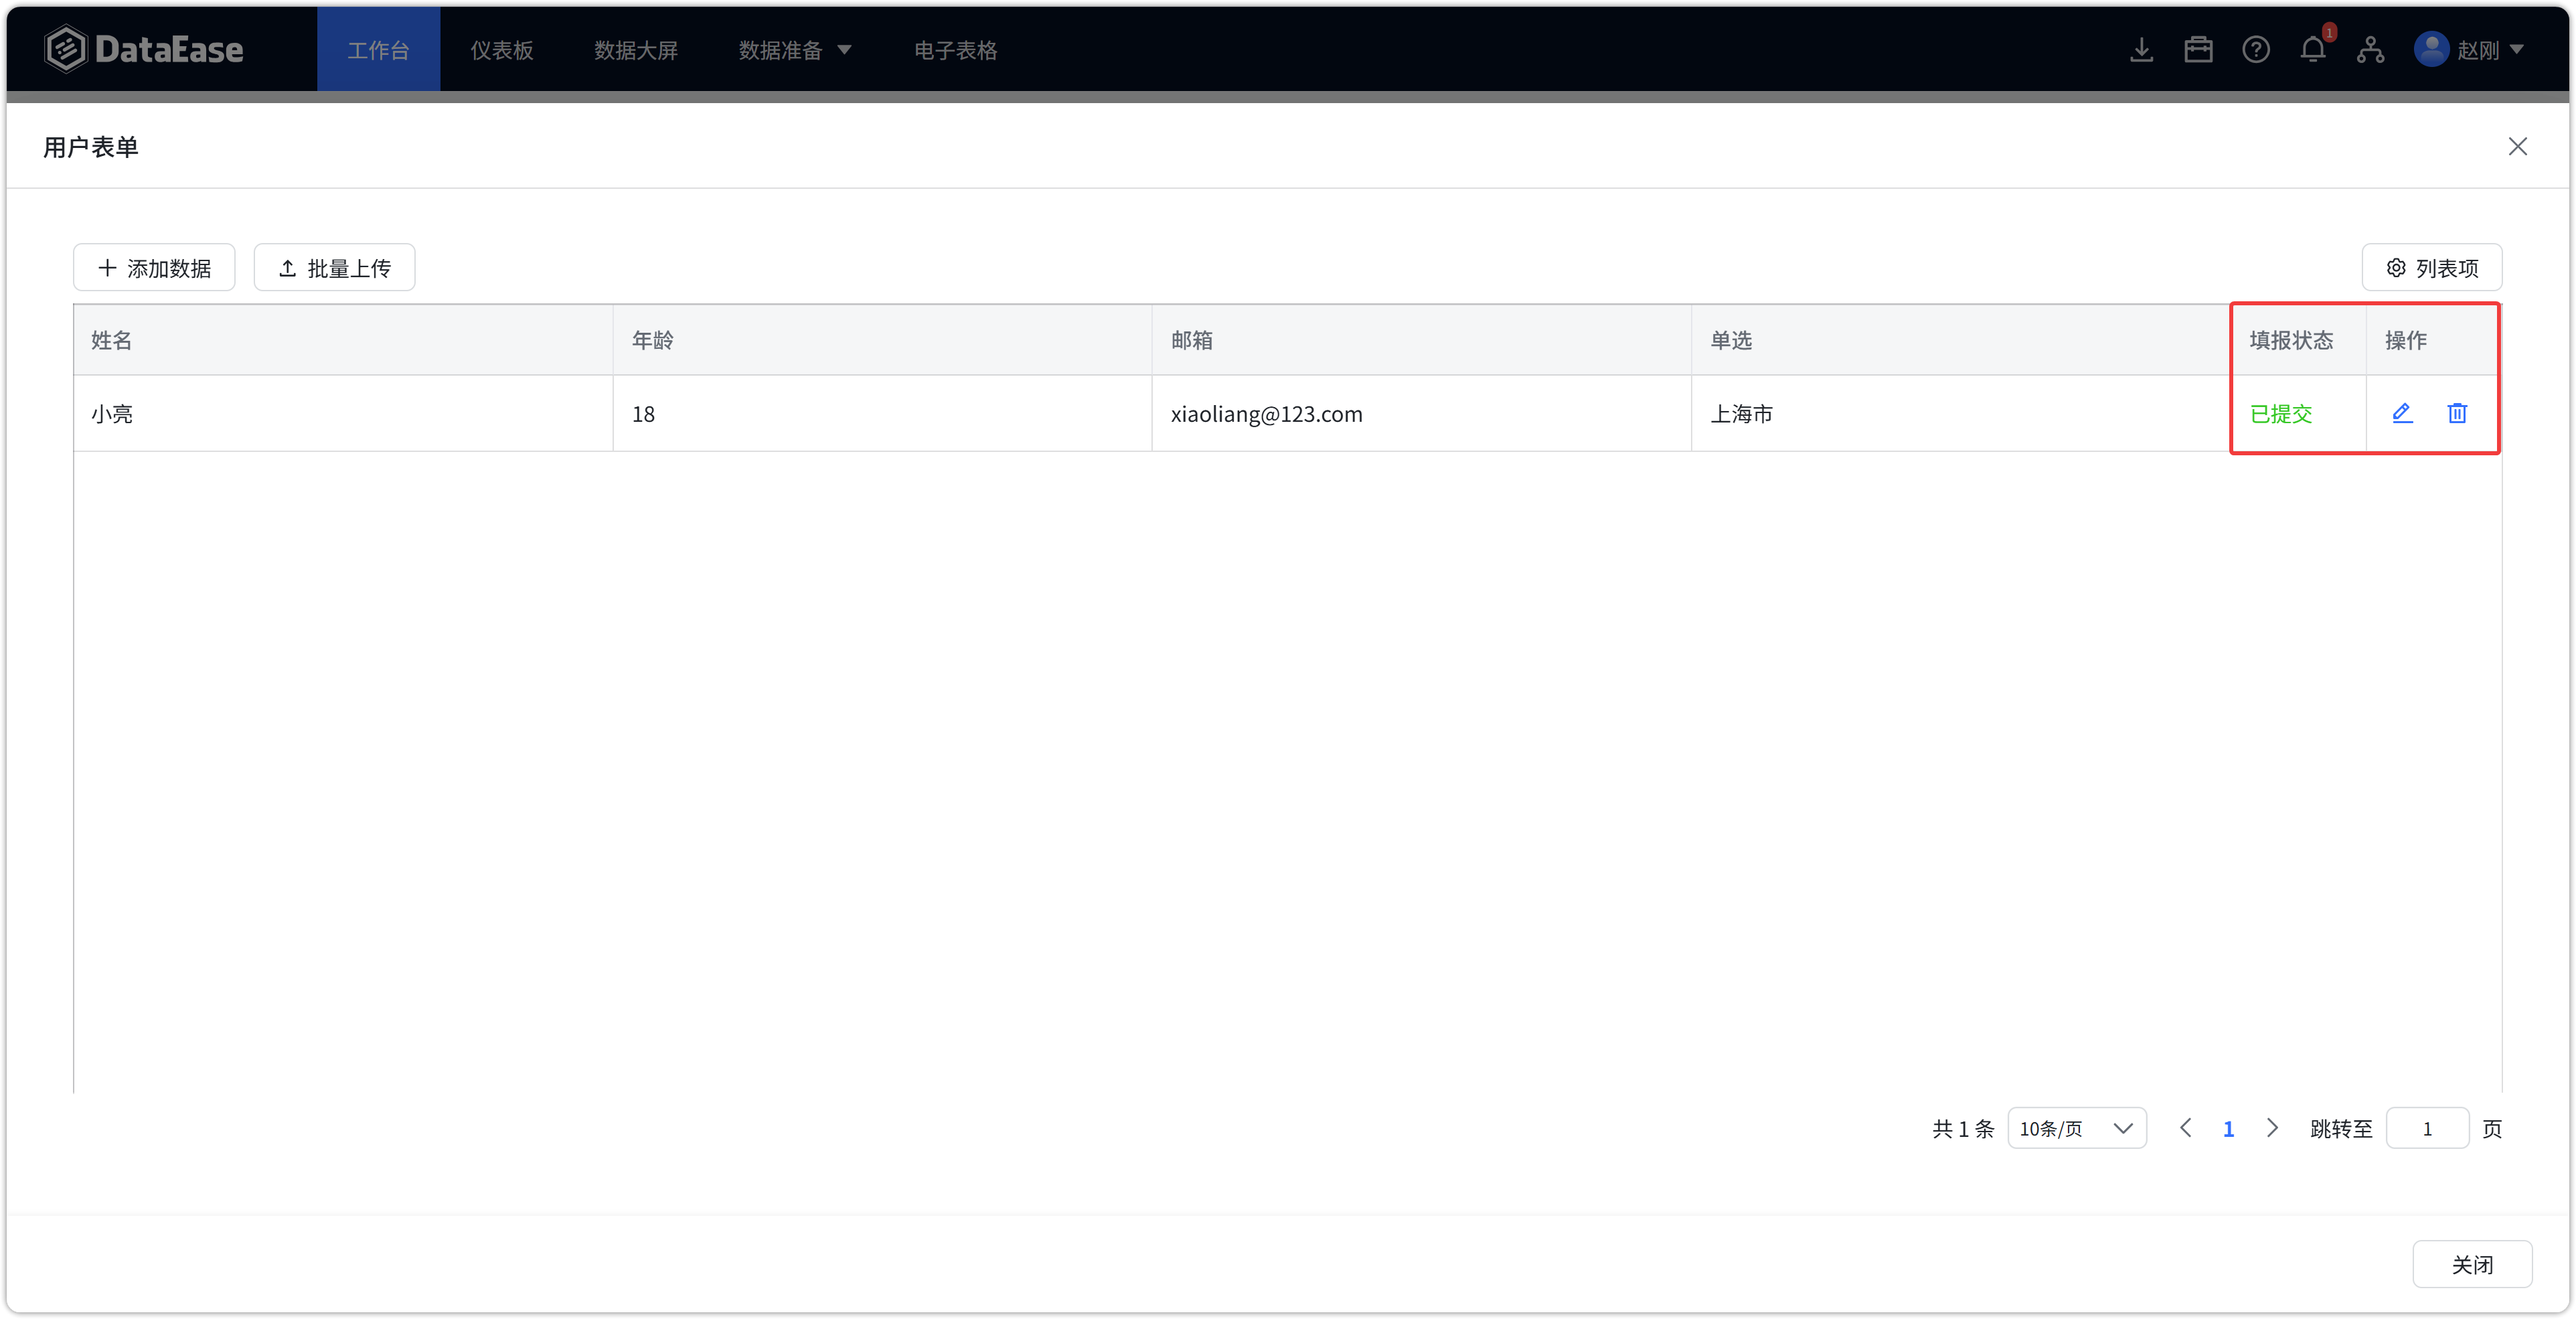This screenshot has width=2576, height=1319.
Task: Click the 添加数据 button
Action: [154, 268]
